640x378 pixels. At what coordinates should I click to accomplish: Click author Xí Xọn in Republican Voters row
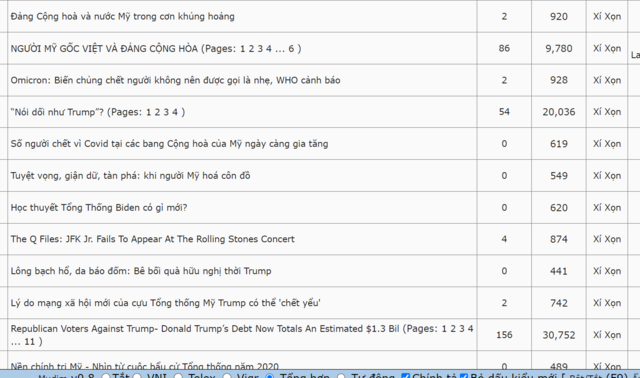click(x=607, y=335)
